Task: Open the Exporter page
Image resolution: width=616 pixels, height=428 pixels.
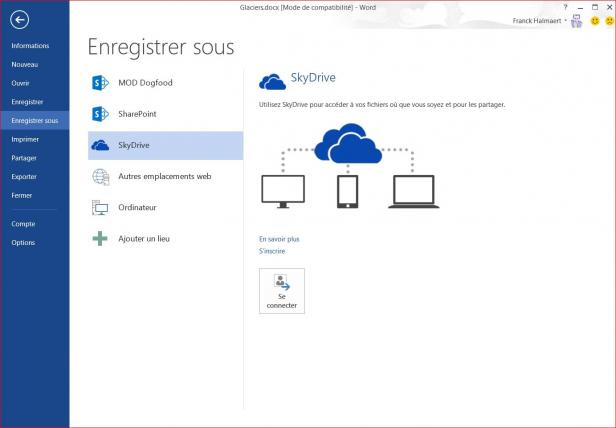Action: tap(24, 177)
